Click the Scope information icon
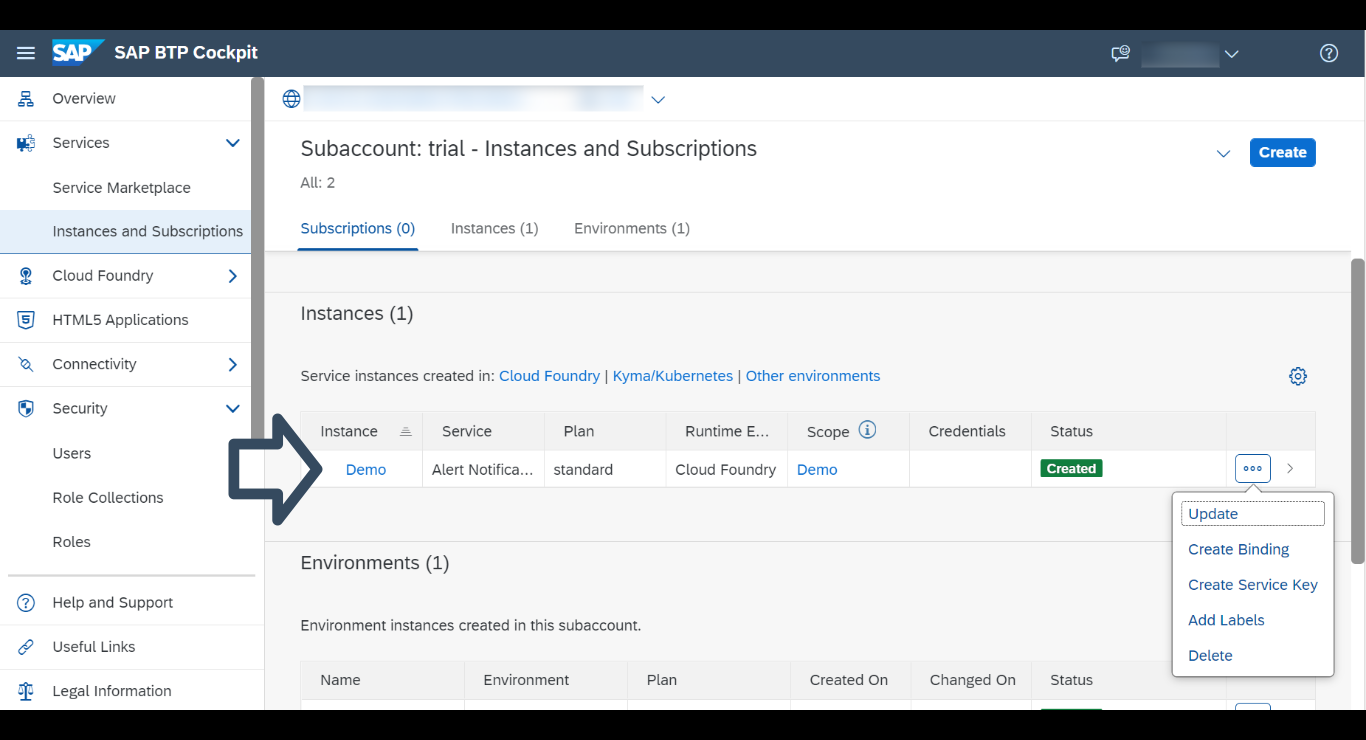This screenshot has width=1366, height=740. pos(868,430)
